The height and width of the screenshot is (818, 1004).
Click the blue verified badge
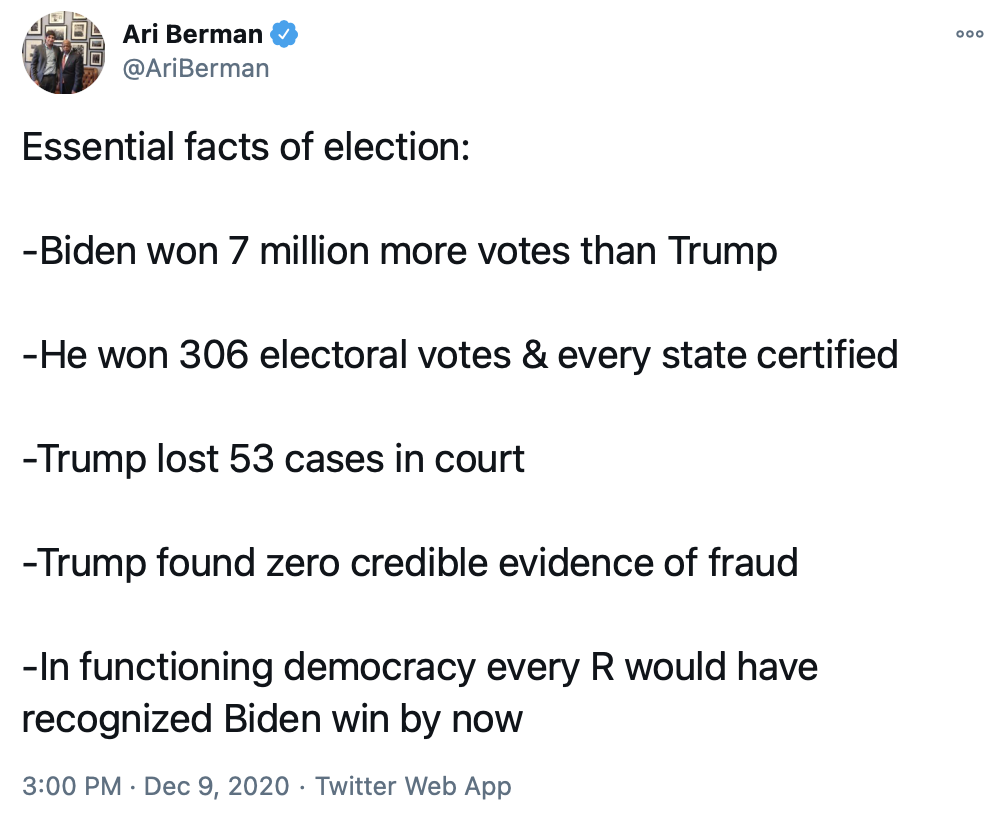(285, 35)
